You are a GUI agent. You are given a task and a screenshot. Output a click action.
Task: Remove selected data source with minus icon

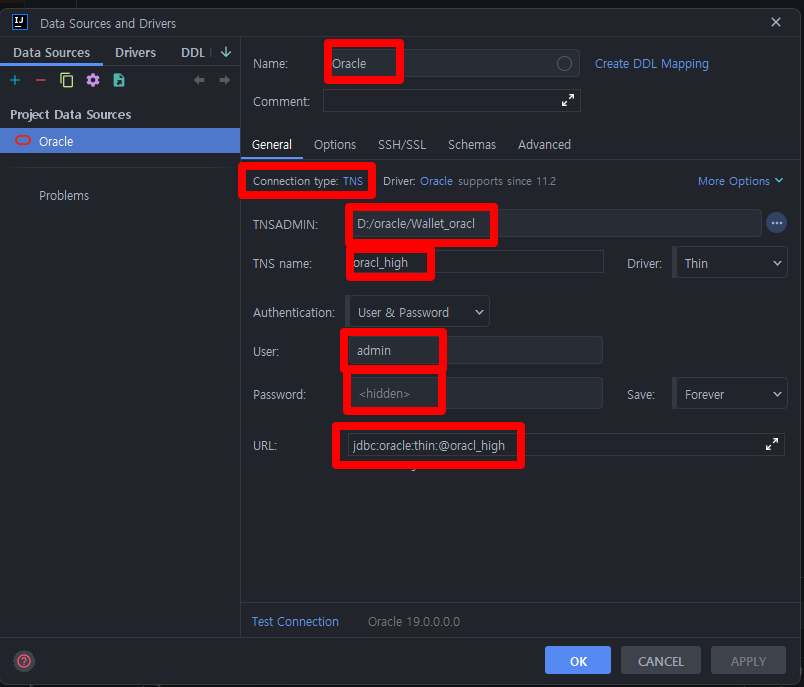coord(41,80)
